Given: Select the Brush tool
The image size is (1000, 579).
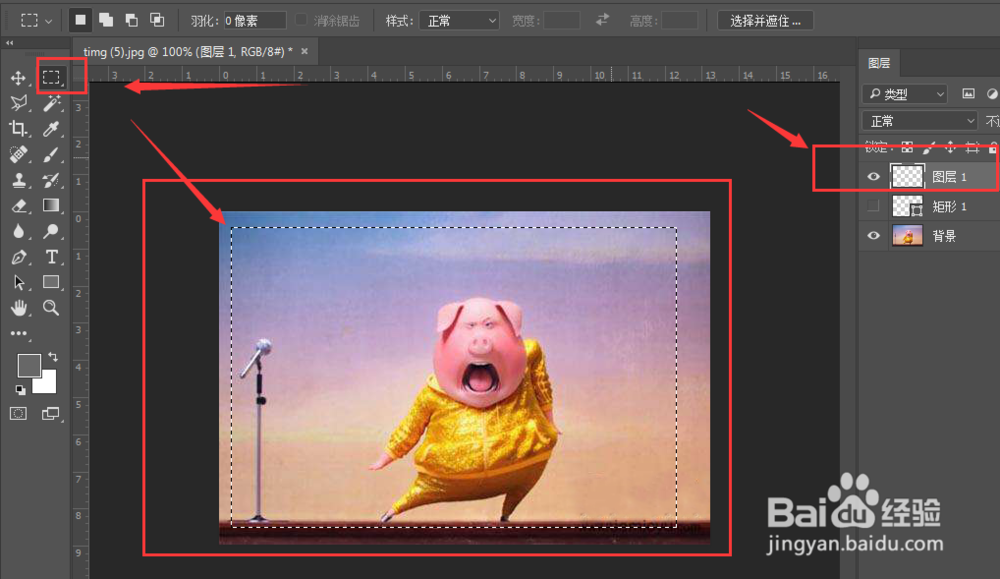Looking at the screenshot, I should 51,154.
